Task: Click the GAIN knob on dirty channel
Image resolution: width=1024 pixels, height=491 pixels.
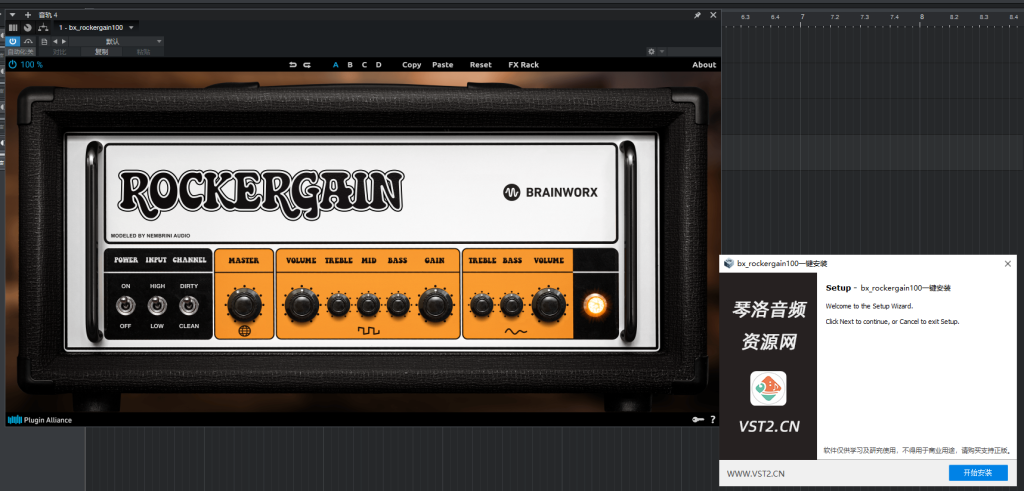Action: click(435, 302)
